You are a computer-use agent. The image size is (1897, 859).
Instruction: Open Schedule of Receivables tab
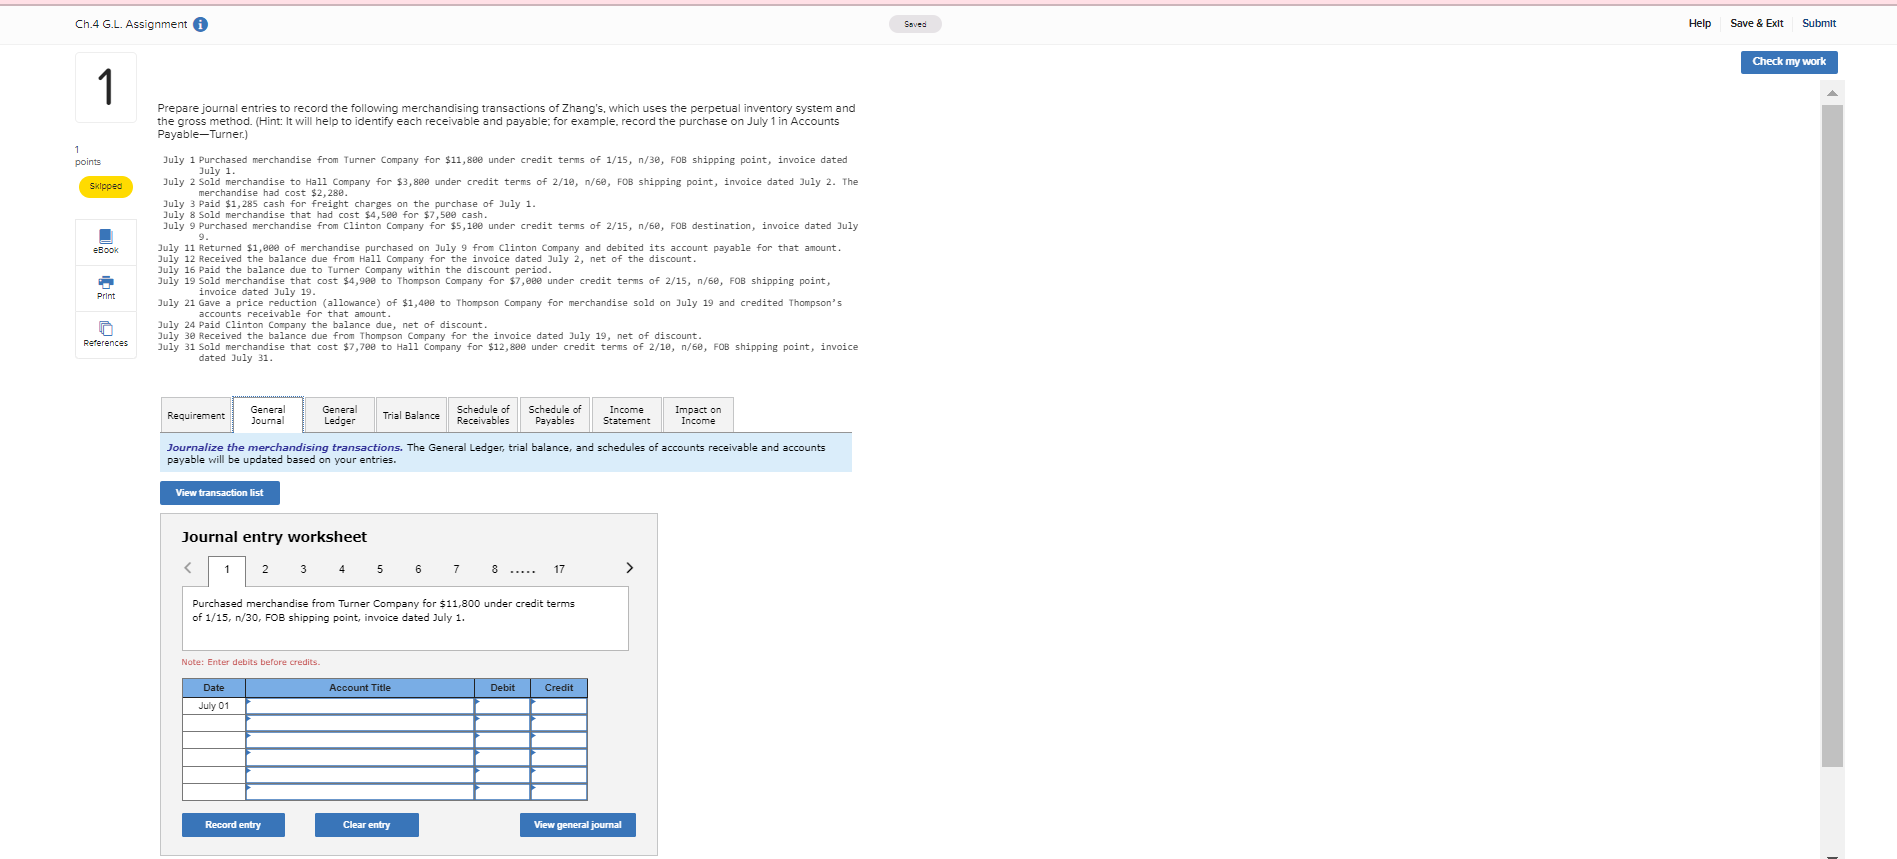coord(483,415)
